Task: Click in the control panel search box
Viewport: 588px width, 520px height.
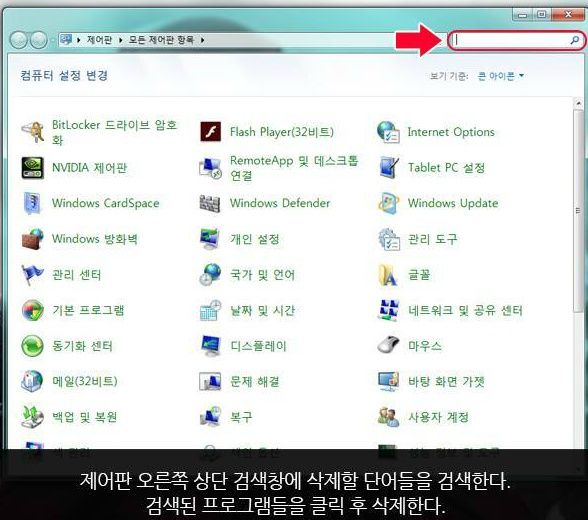Action: (516, 40)
